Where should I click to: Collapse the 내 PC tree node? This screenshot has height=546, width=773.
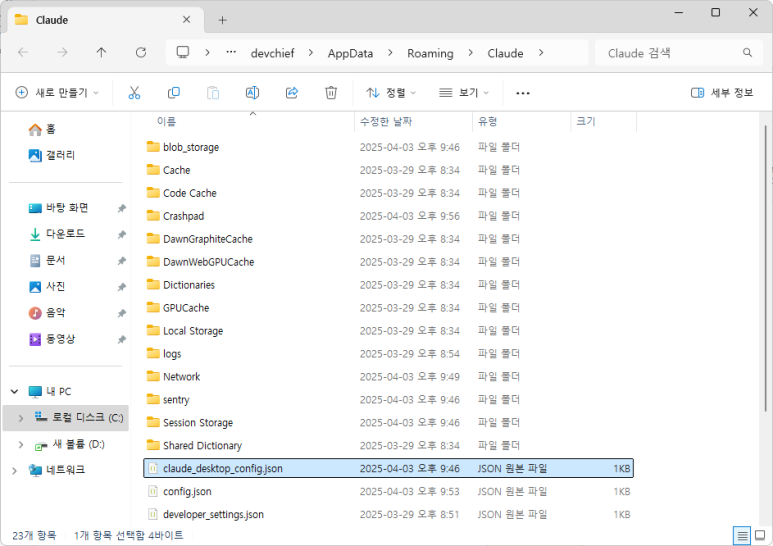point(14,391)
